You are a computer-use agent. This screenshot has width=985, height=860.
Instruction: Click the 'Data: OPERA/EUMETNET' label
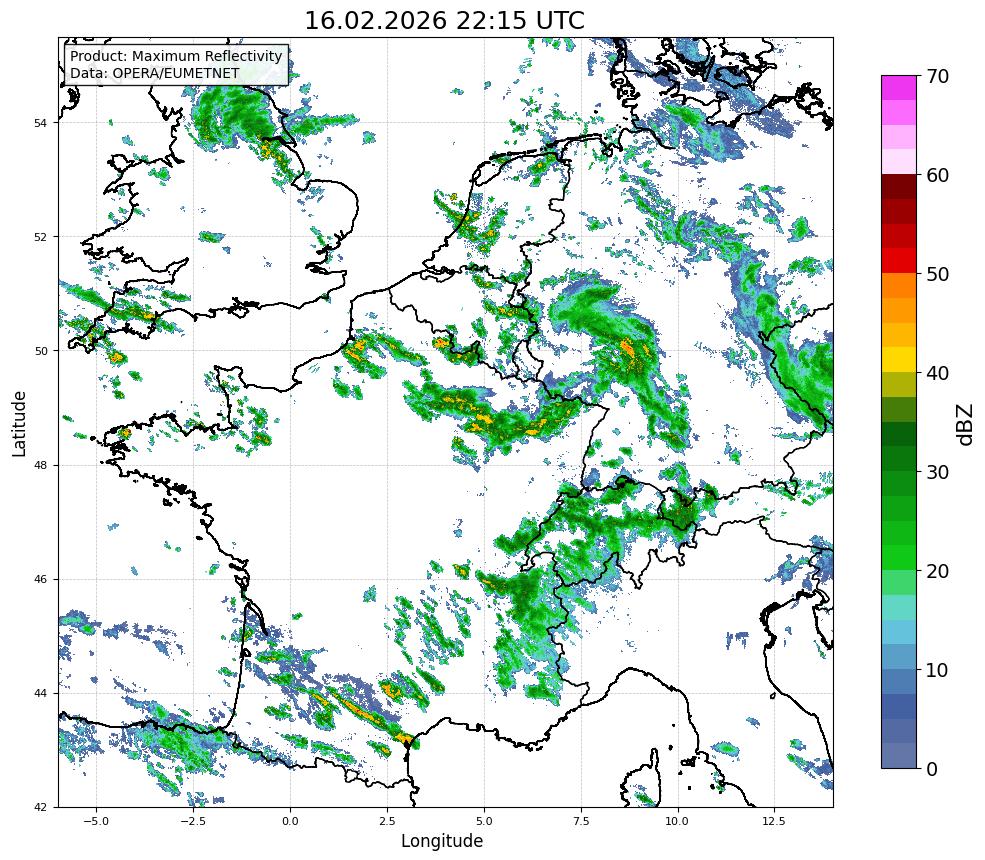tap(155, 73)
